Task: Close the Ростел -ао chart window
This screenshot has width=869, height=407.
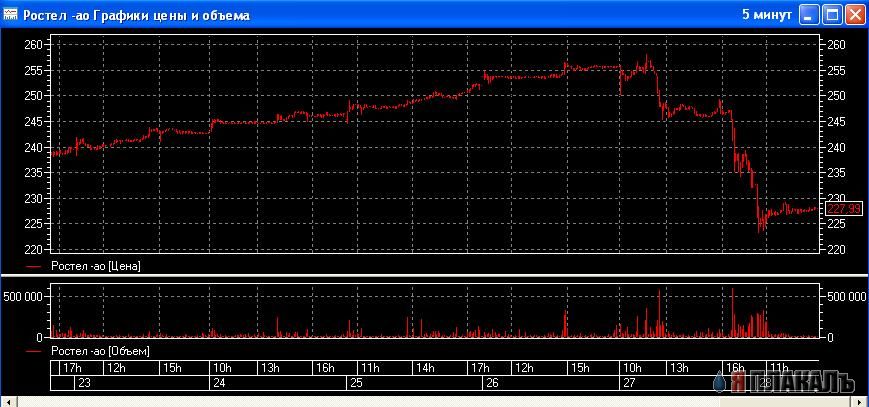Action: point(855,15)
